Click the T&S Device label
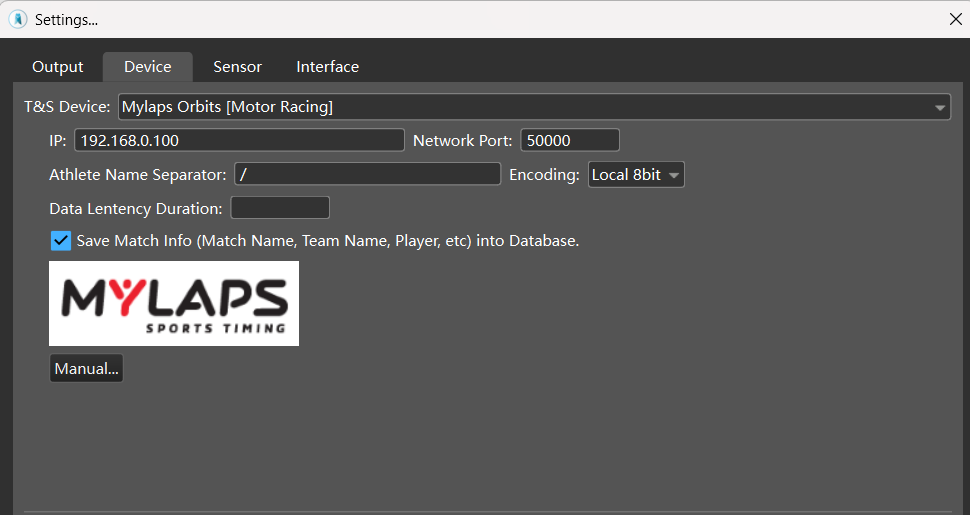Screen dimensions: 970x515 pyautogui.click(x=67, y=107)
